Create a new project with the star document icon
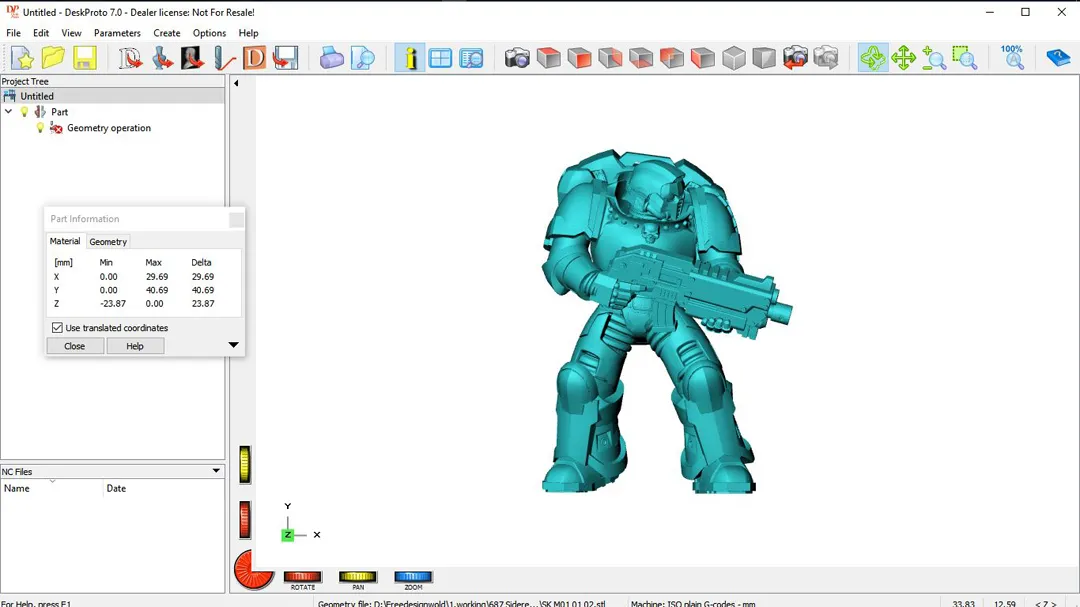1080x607 pixels. (x=22, y=58)
